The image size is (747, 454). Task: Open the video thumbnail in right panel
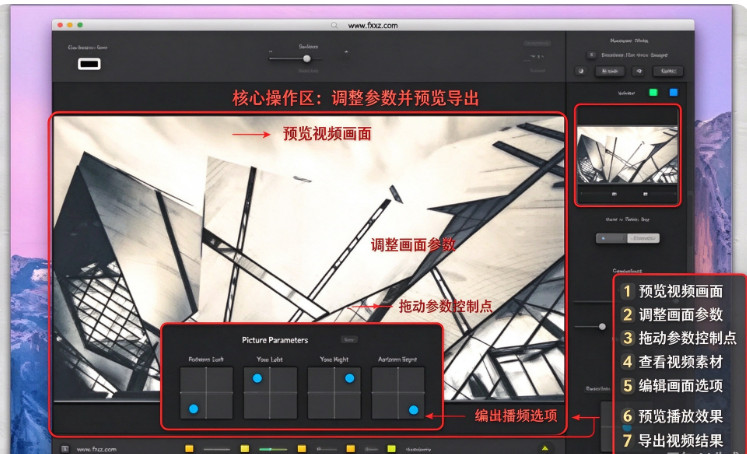pos(627,155)
